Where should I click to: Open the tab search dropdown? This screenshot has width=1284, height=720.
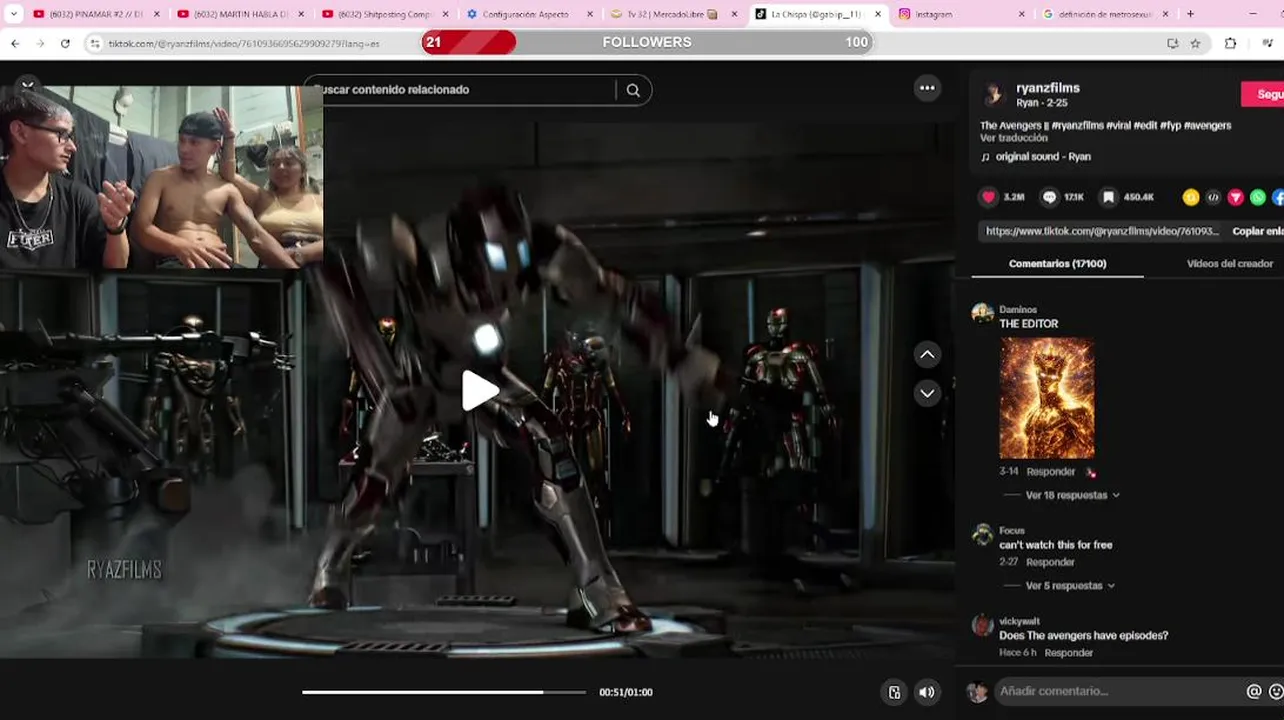(x=13, y=14)
